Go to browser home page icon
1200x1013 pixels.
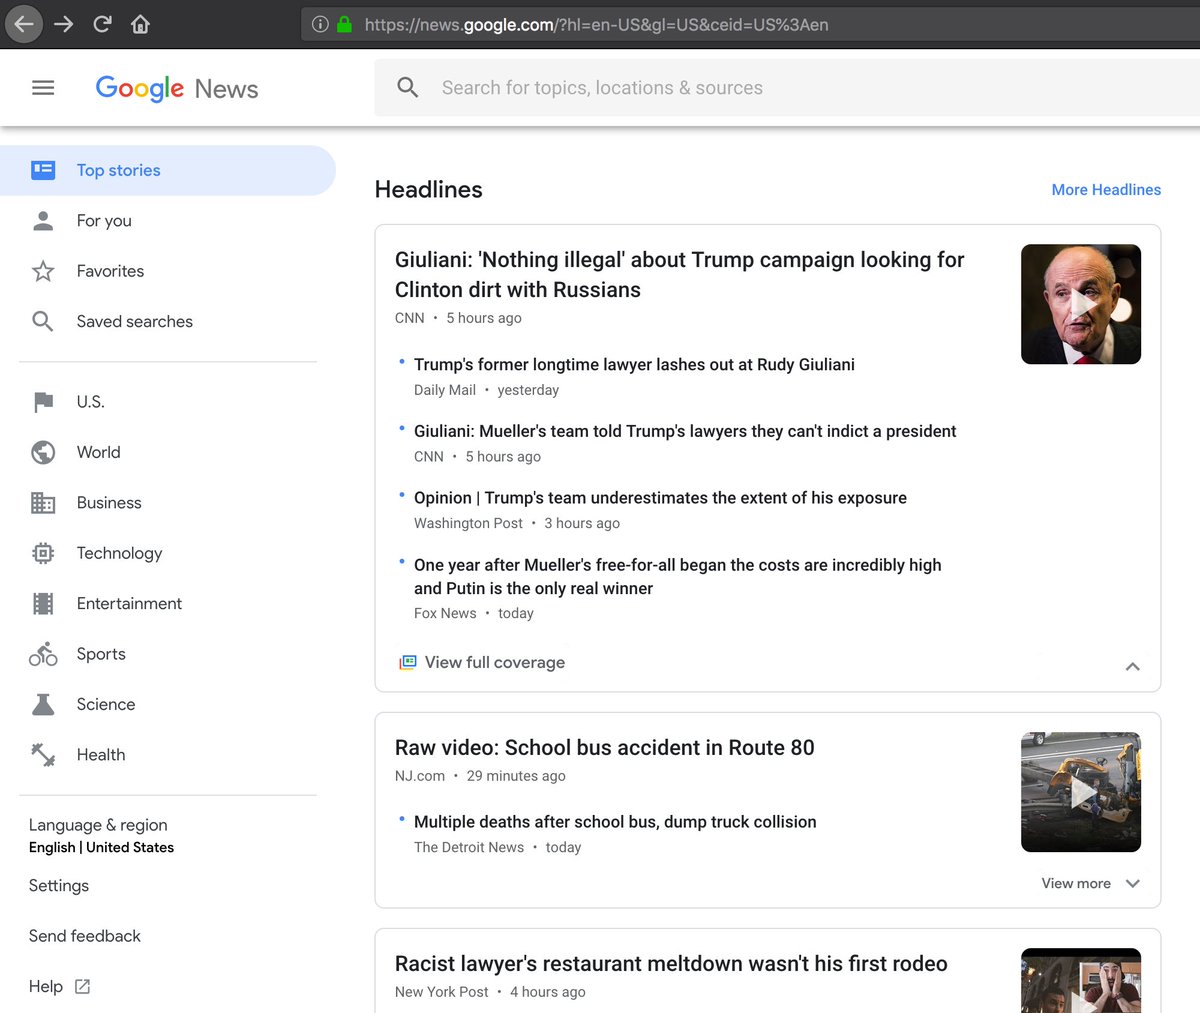click(x=140, y=24)
